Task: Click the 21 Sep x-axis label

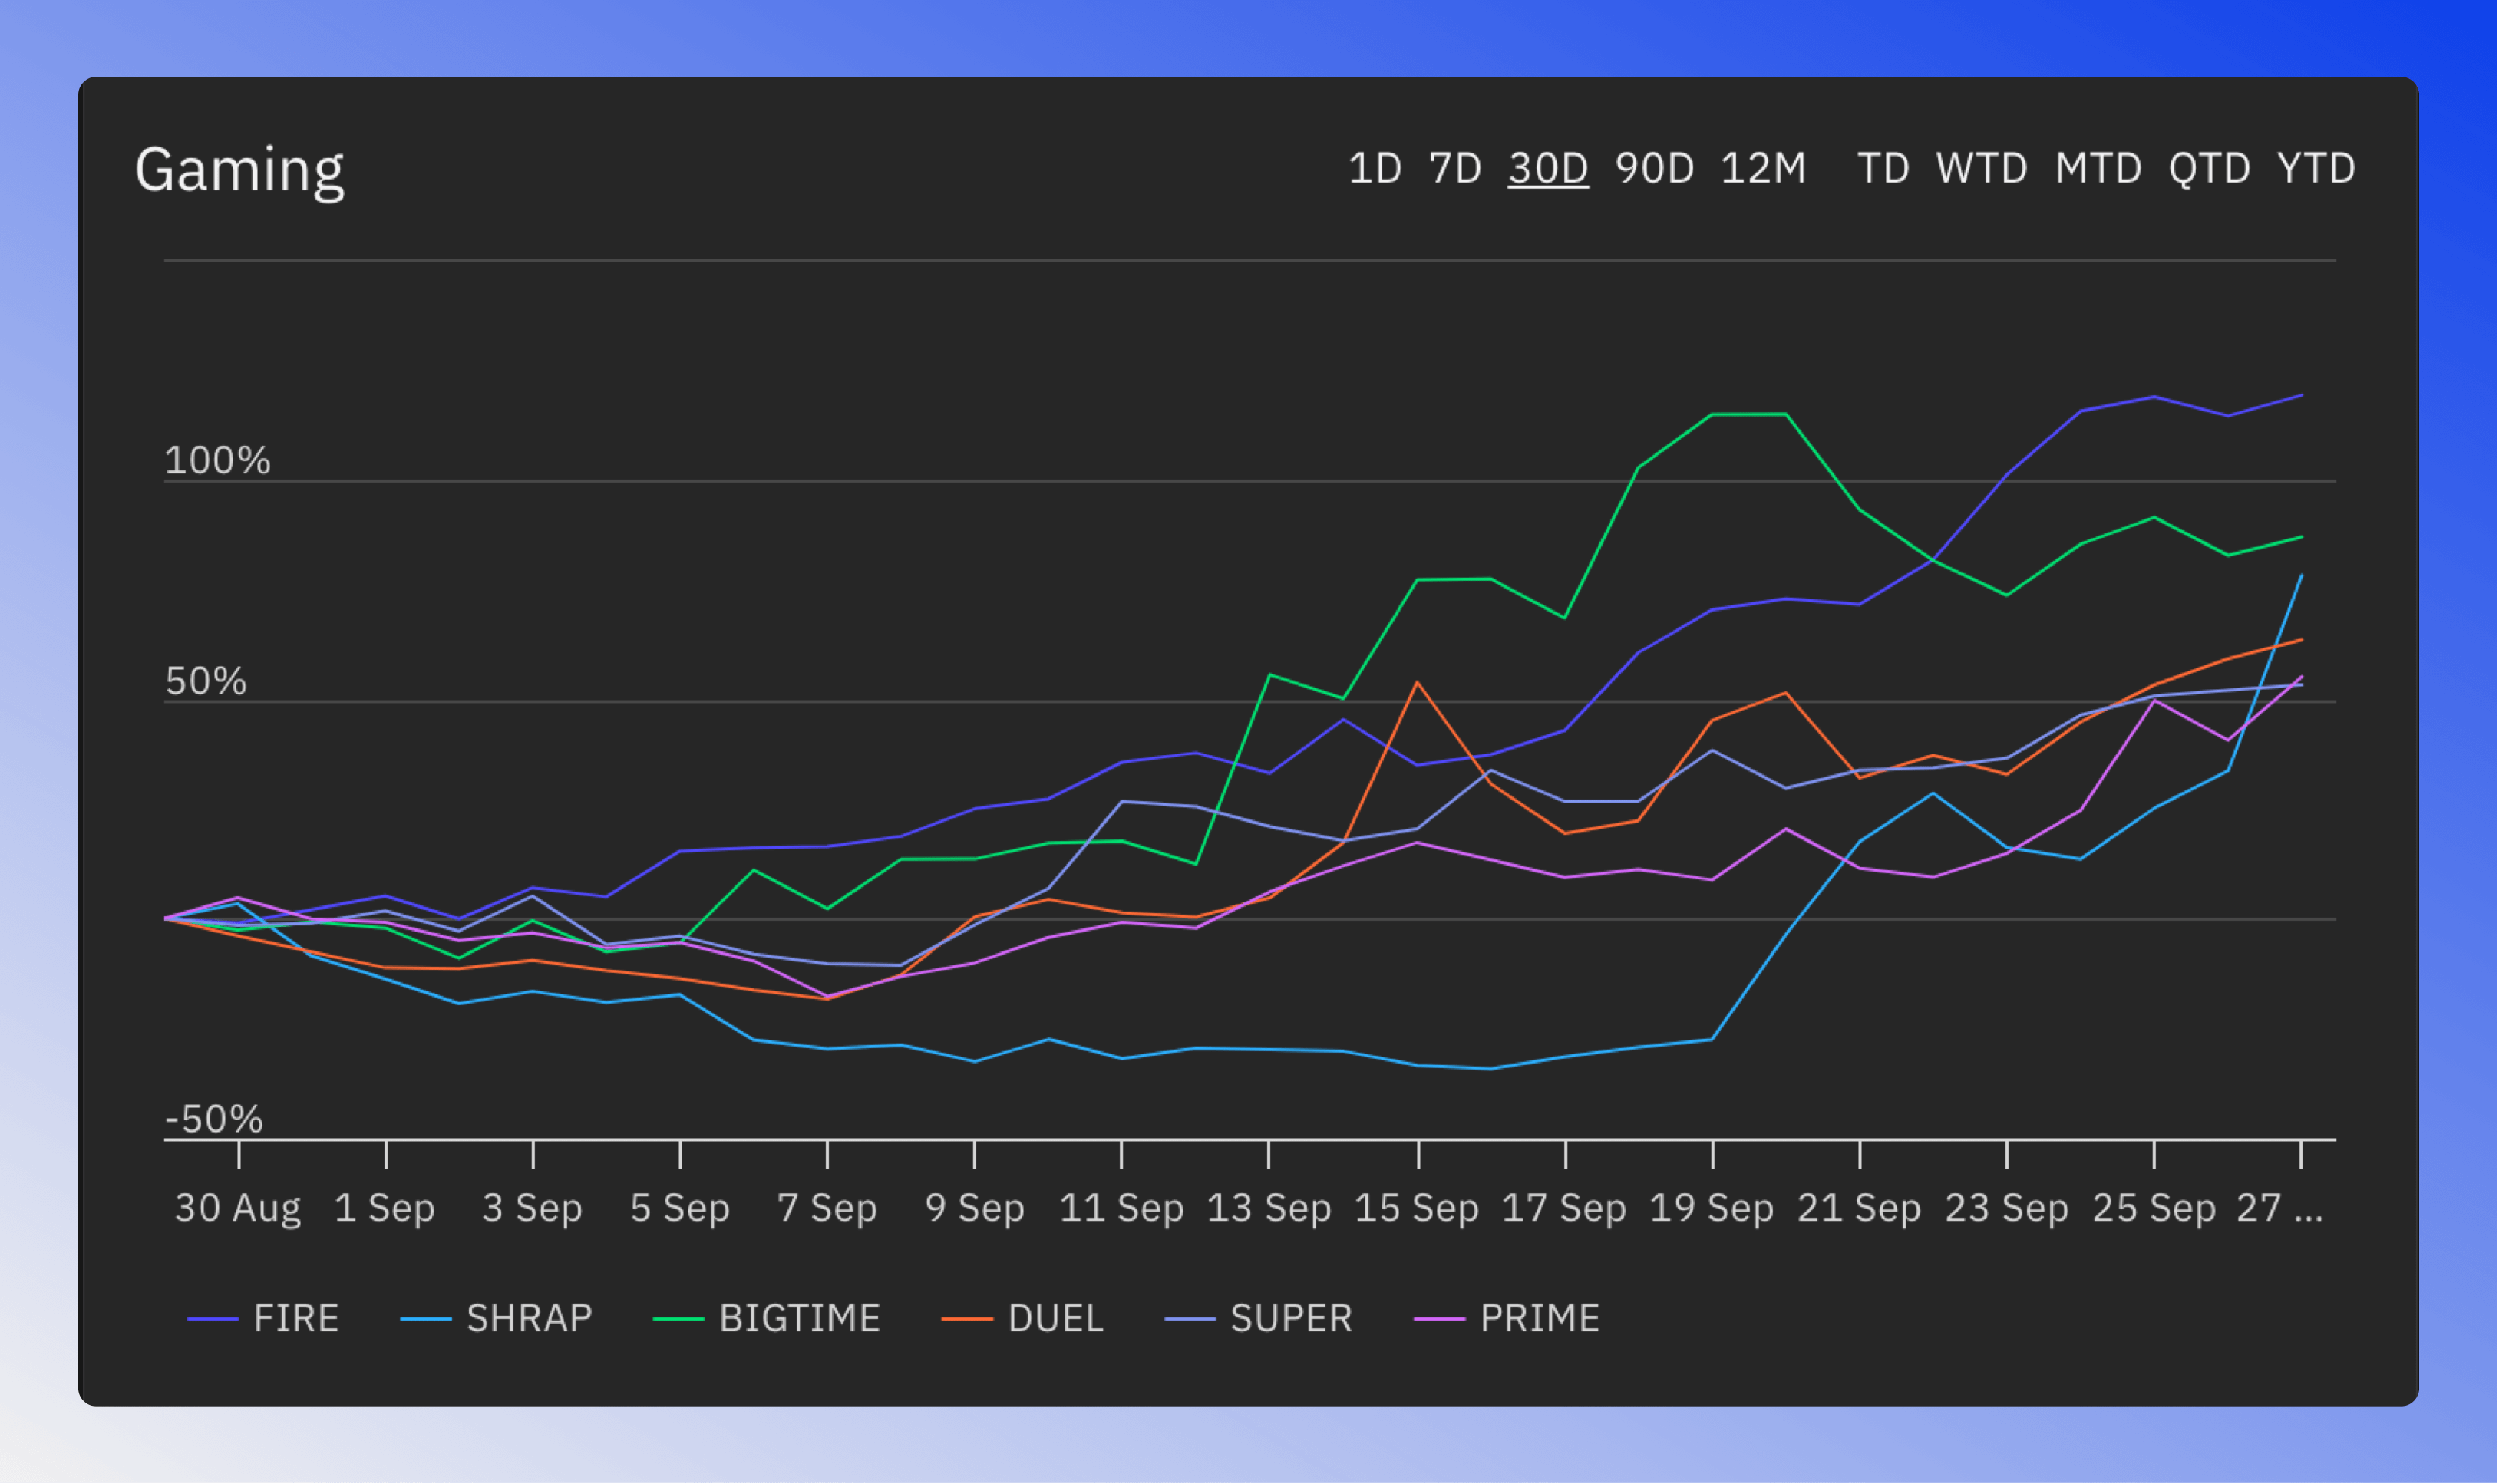Action: [x=1860, y=1209]
